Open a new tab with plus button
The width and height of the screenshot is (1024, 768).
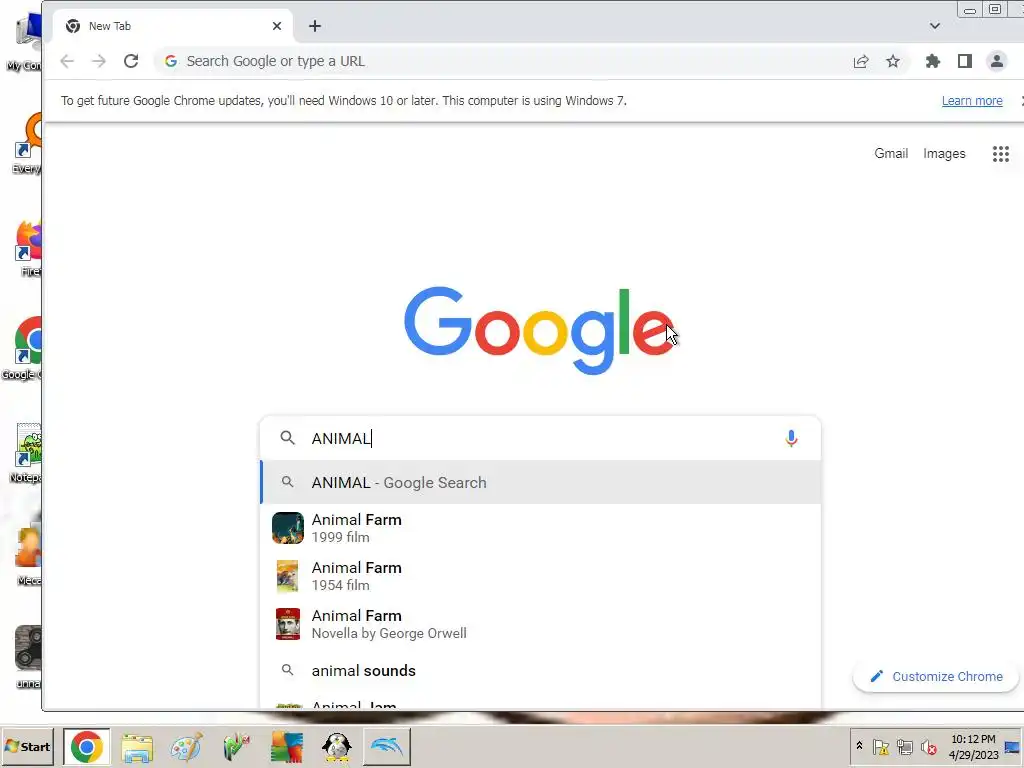pos(315,26)
